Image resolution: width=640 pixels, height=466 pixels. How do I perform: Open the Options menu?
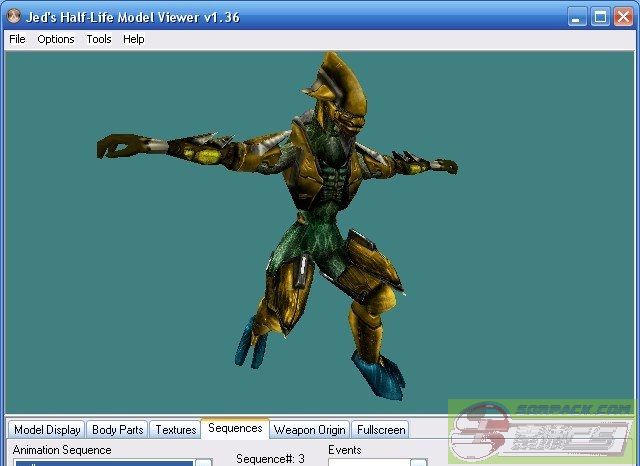click(x=56, y=39)
